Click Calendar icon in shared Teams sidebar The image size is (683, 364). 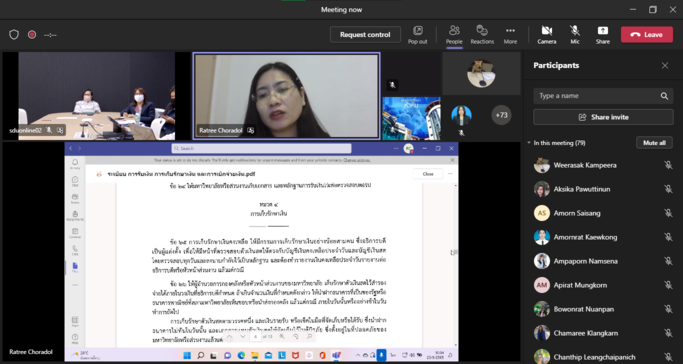pos(75,233)
